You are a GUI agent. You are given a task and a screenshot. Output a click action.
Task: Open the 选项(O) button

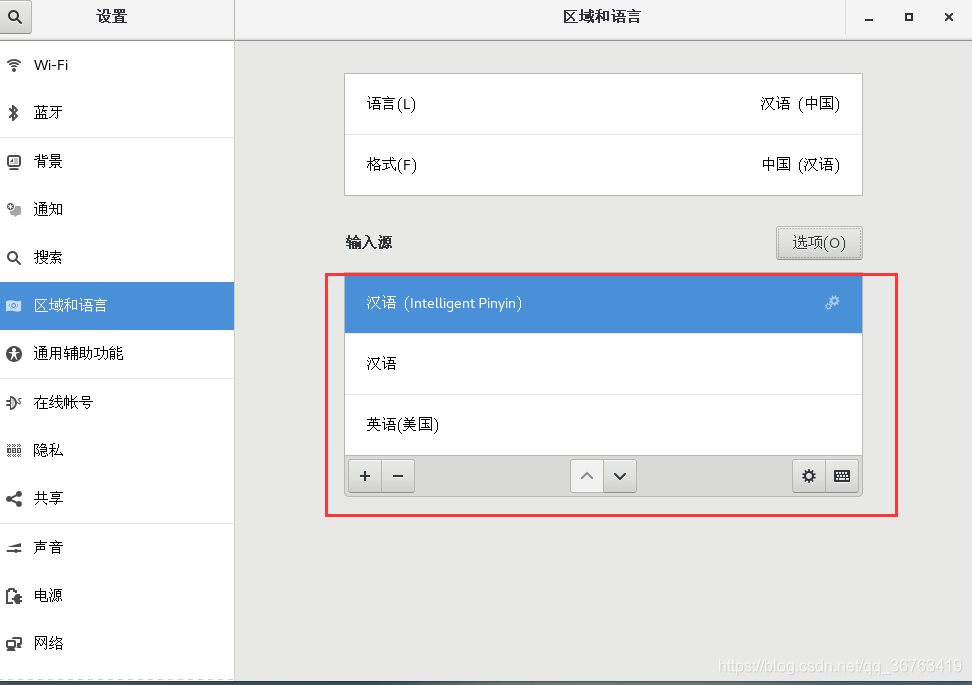point(819,242)
